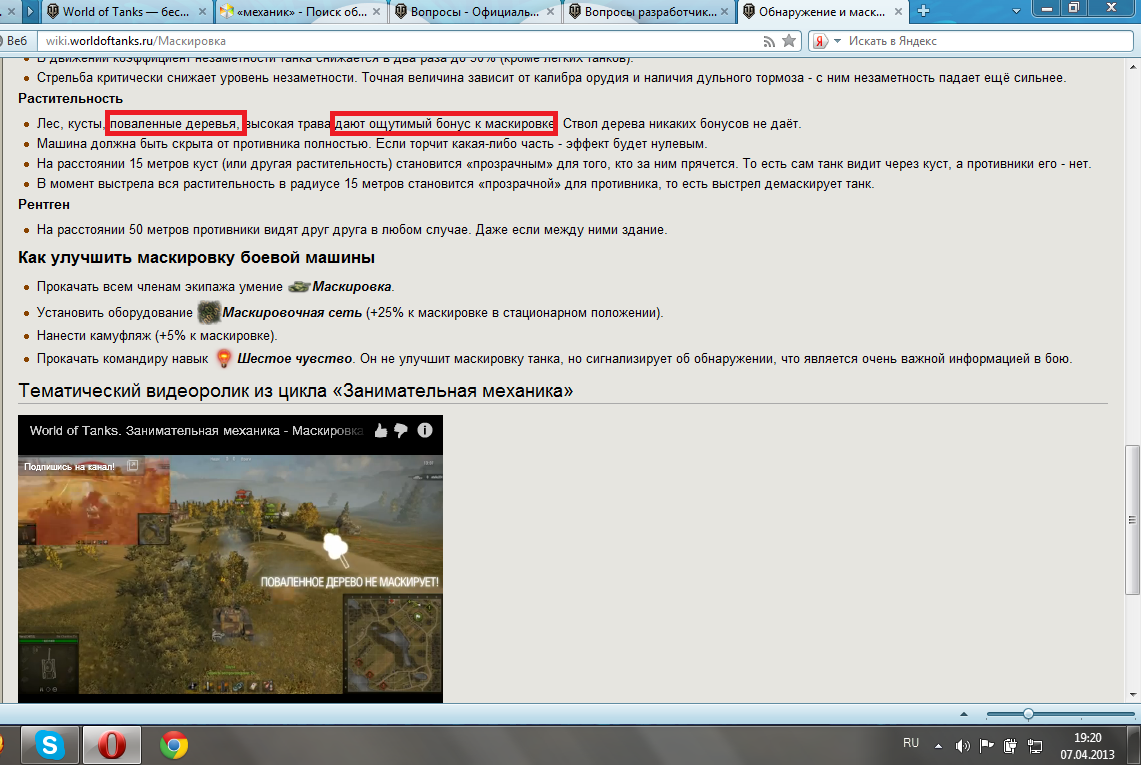Click the page scrollbar down arrow
This screenshot has height=765, width=1141.
click(1133, 695)
